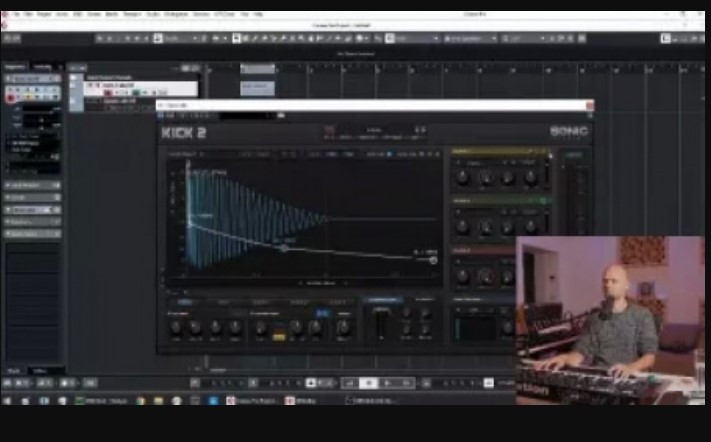Open Chrome from the taskbar

coord(141,401)
